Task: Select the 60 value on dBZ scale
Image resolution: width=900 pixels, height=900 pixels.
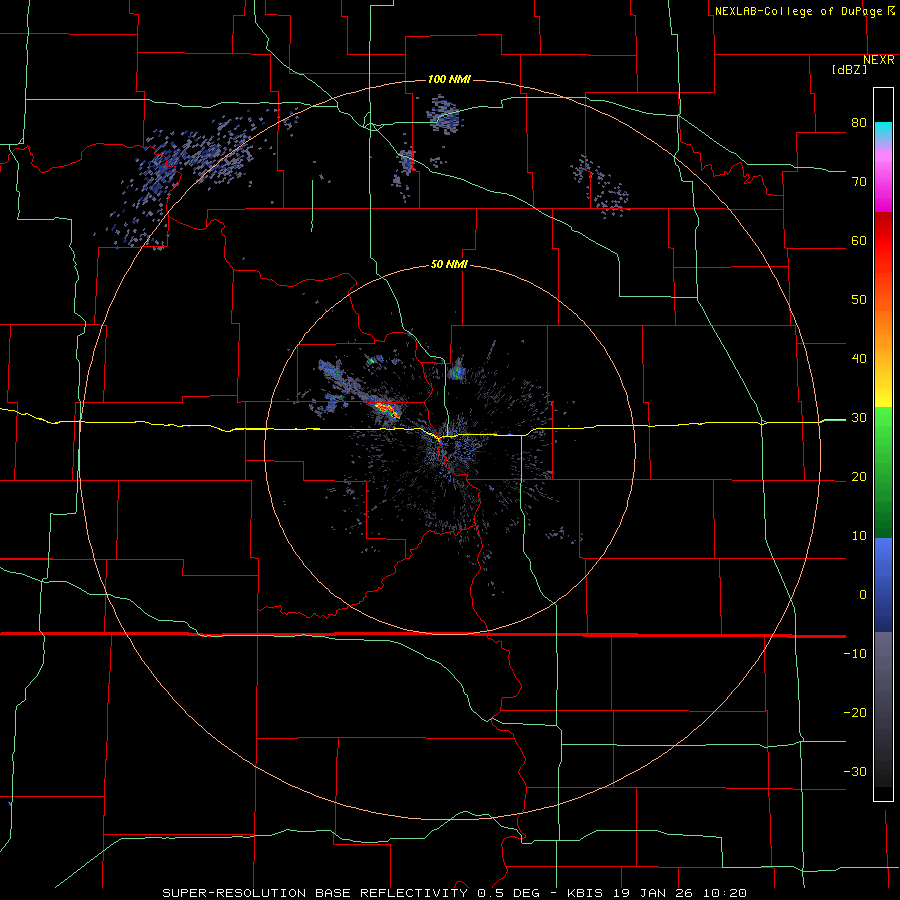Action: pyautogui.click(x=859, y=240)
